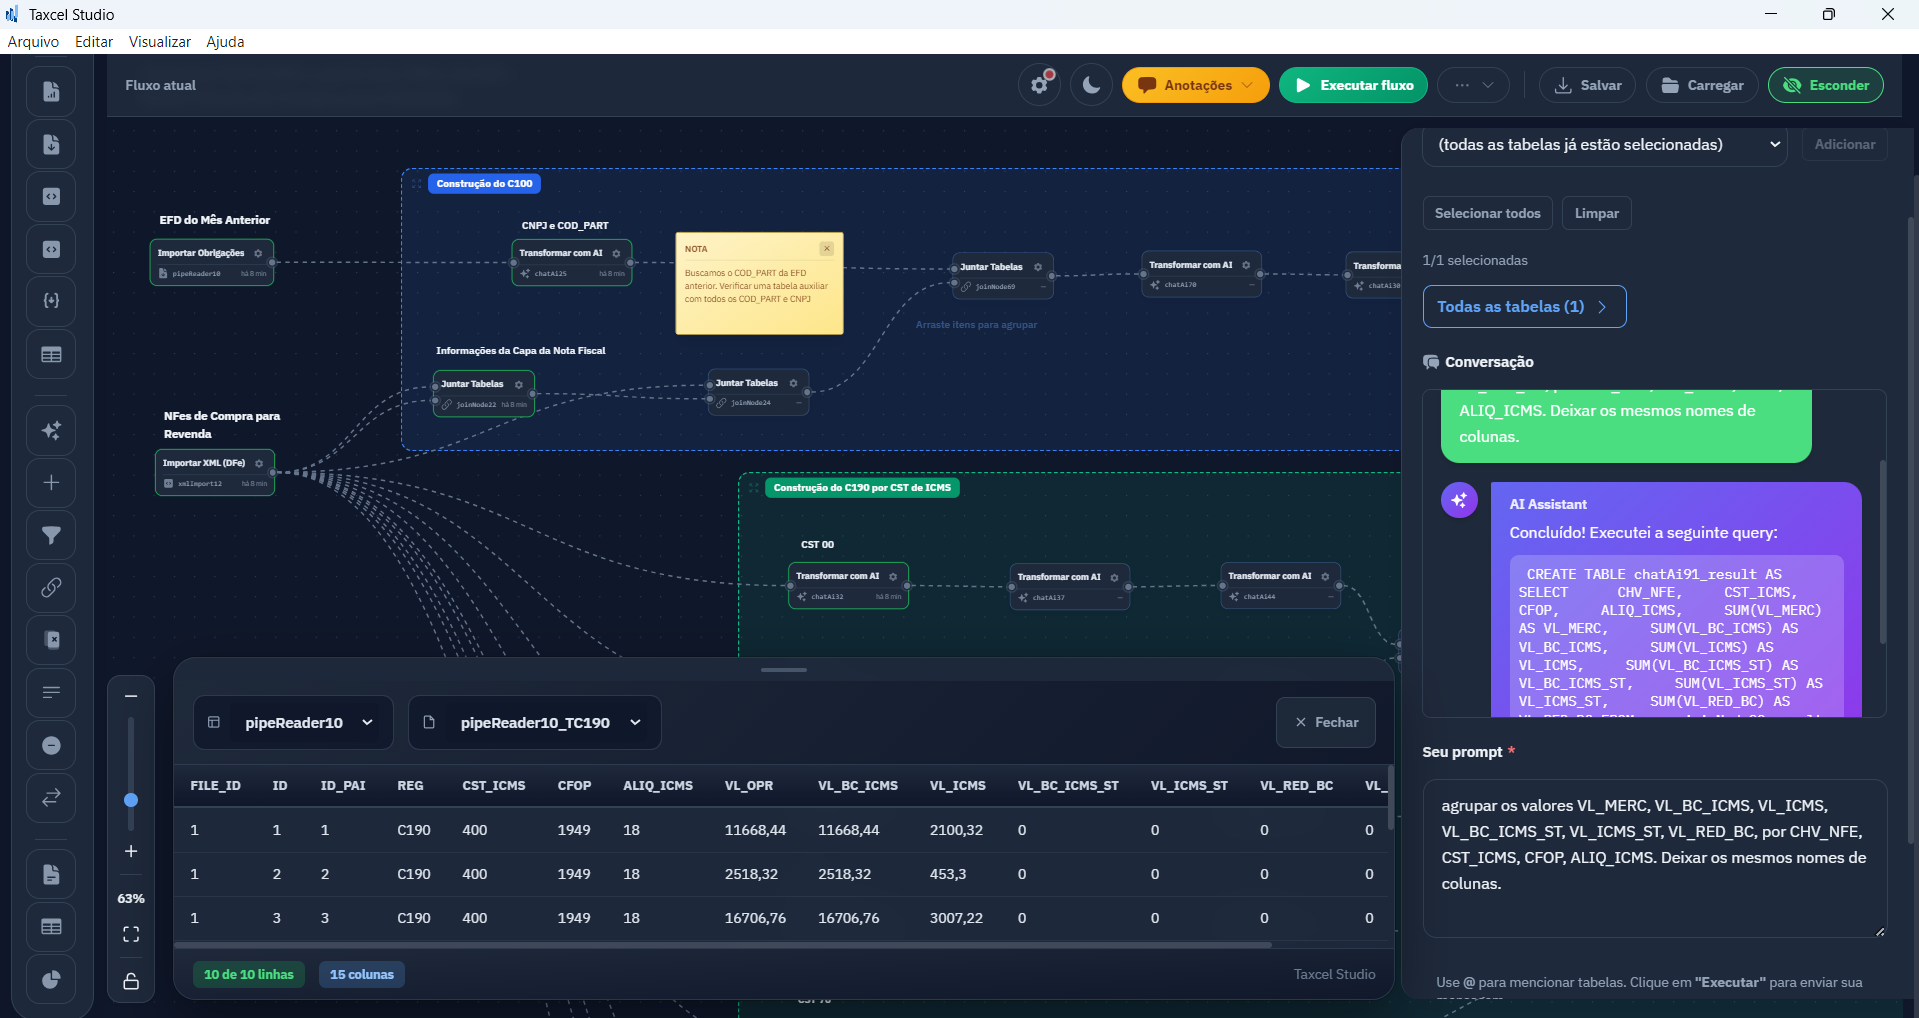Expand the Anotações dropdown
This screenshot has width=1919, height=1018.
(1195, 85)
